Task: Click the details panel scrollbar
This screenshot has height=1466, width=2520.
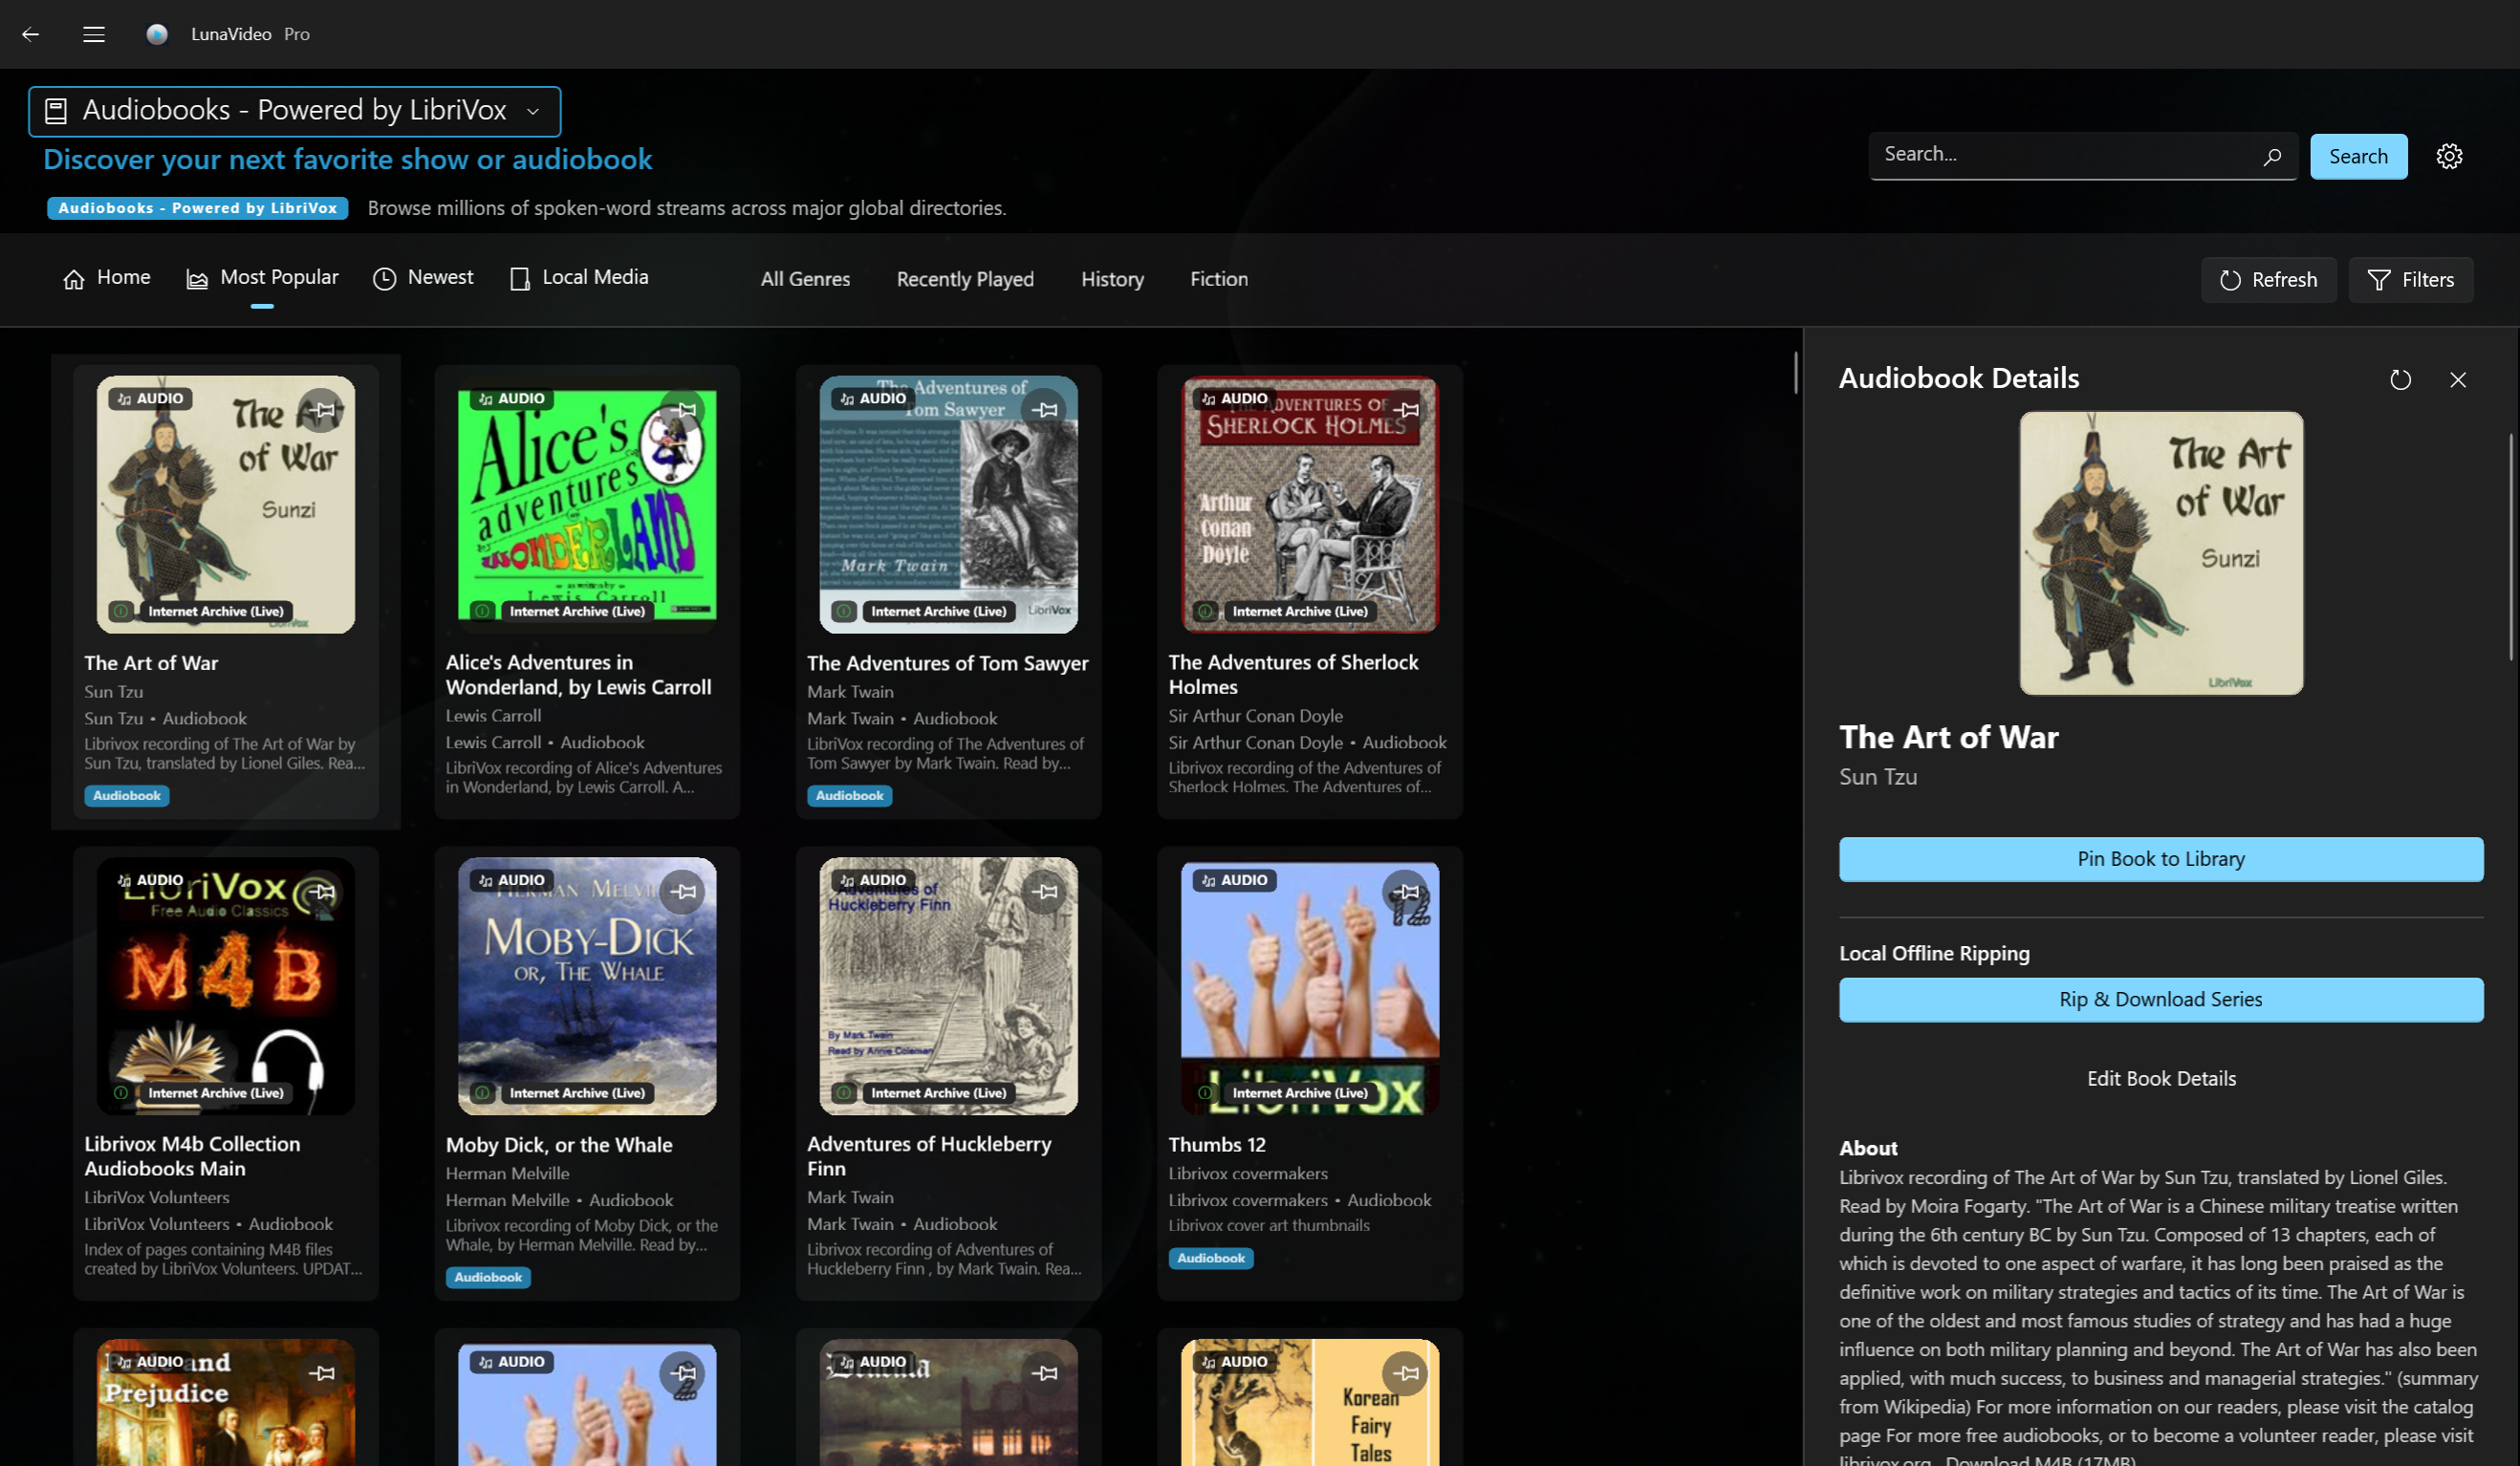Action: [x=2511, y=547]
